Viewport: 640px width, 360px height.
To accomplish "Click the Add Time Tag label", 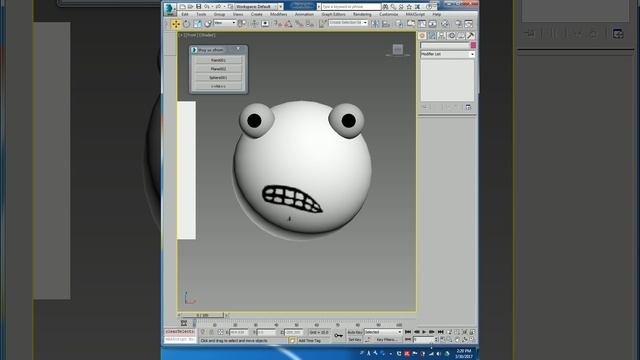I will coord(309,340).
